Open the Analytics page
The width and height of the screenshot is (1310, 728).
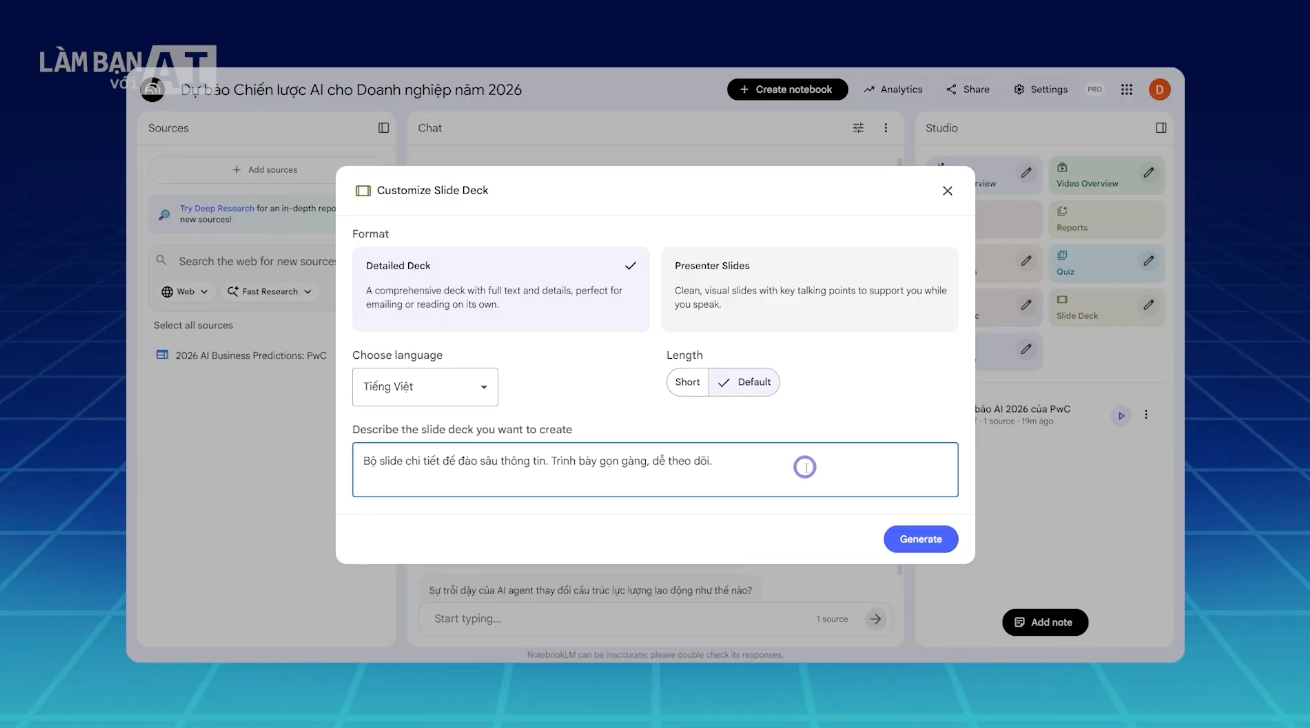[x=893, y=89]
